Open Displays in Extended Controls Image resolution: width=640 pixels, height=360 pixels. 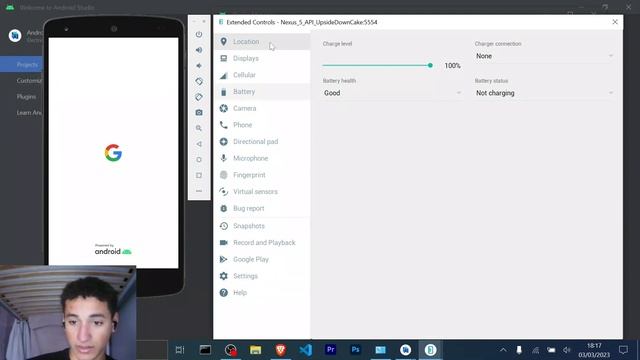[x=262, y=58]
